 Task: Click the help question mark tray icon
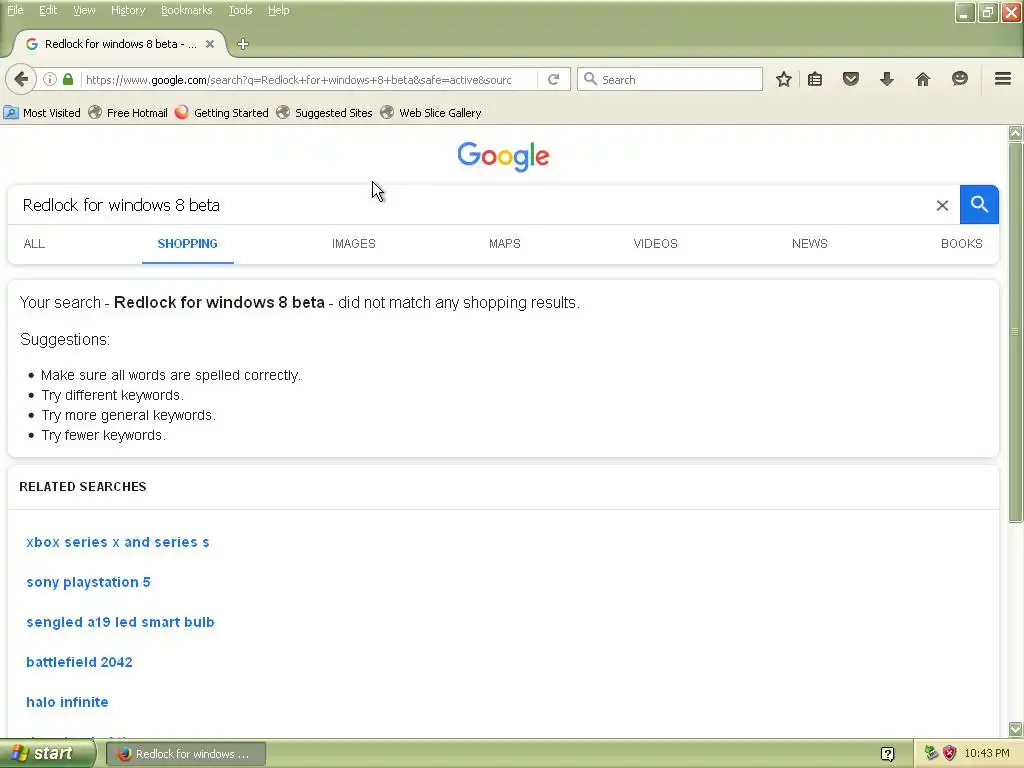coord(888,754)
